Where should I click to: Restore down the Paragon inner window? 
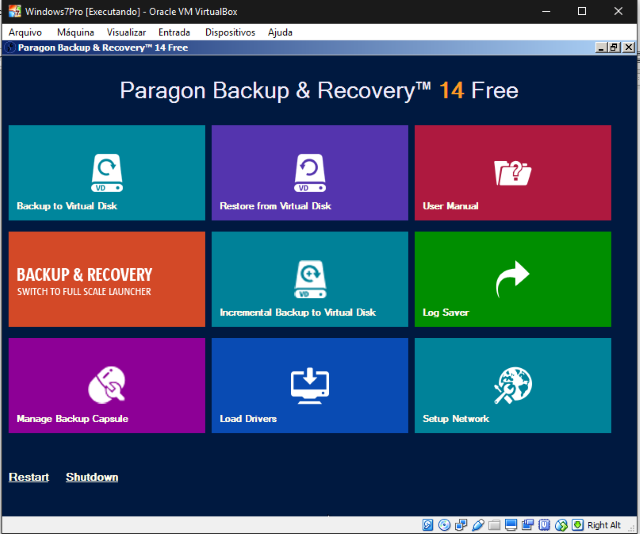614,47
